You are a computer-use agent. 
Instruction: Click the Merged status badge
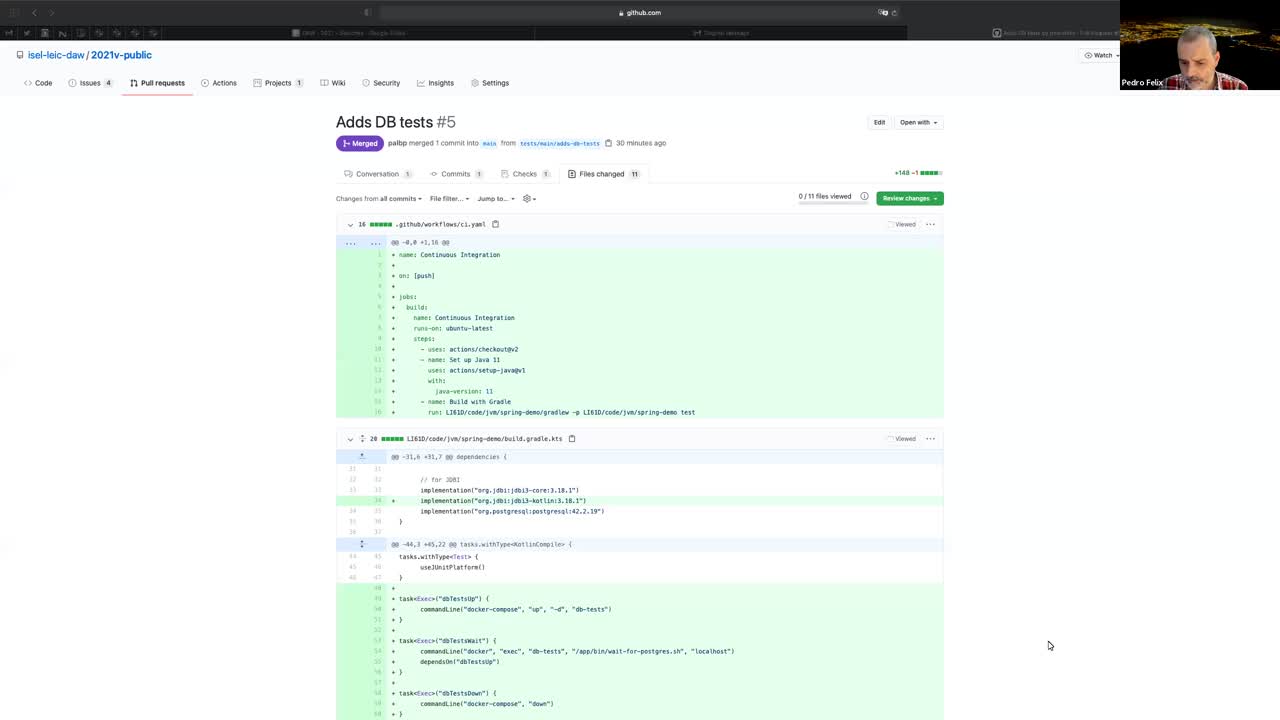click(x=360, y=143)
